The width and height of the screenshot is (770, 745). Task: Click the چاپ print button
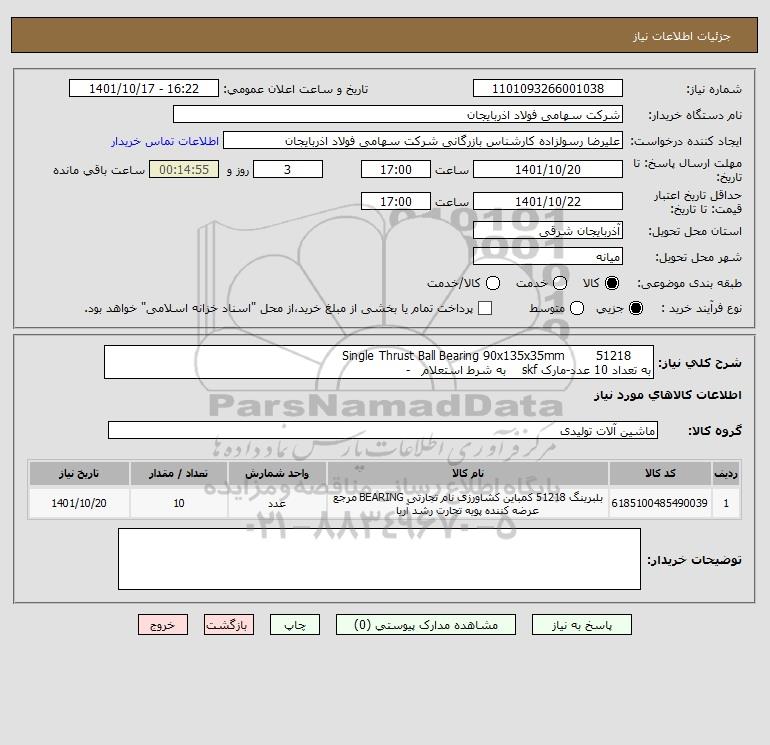click(x=295, y=625)
